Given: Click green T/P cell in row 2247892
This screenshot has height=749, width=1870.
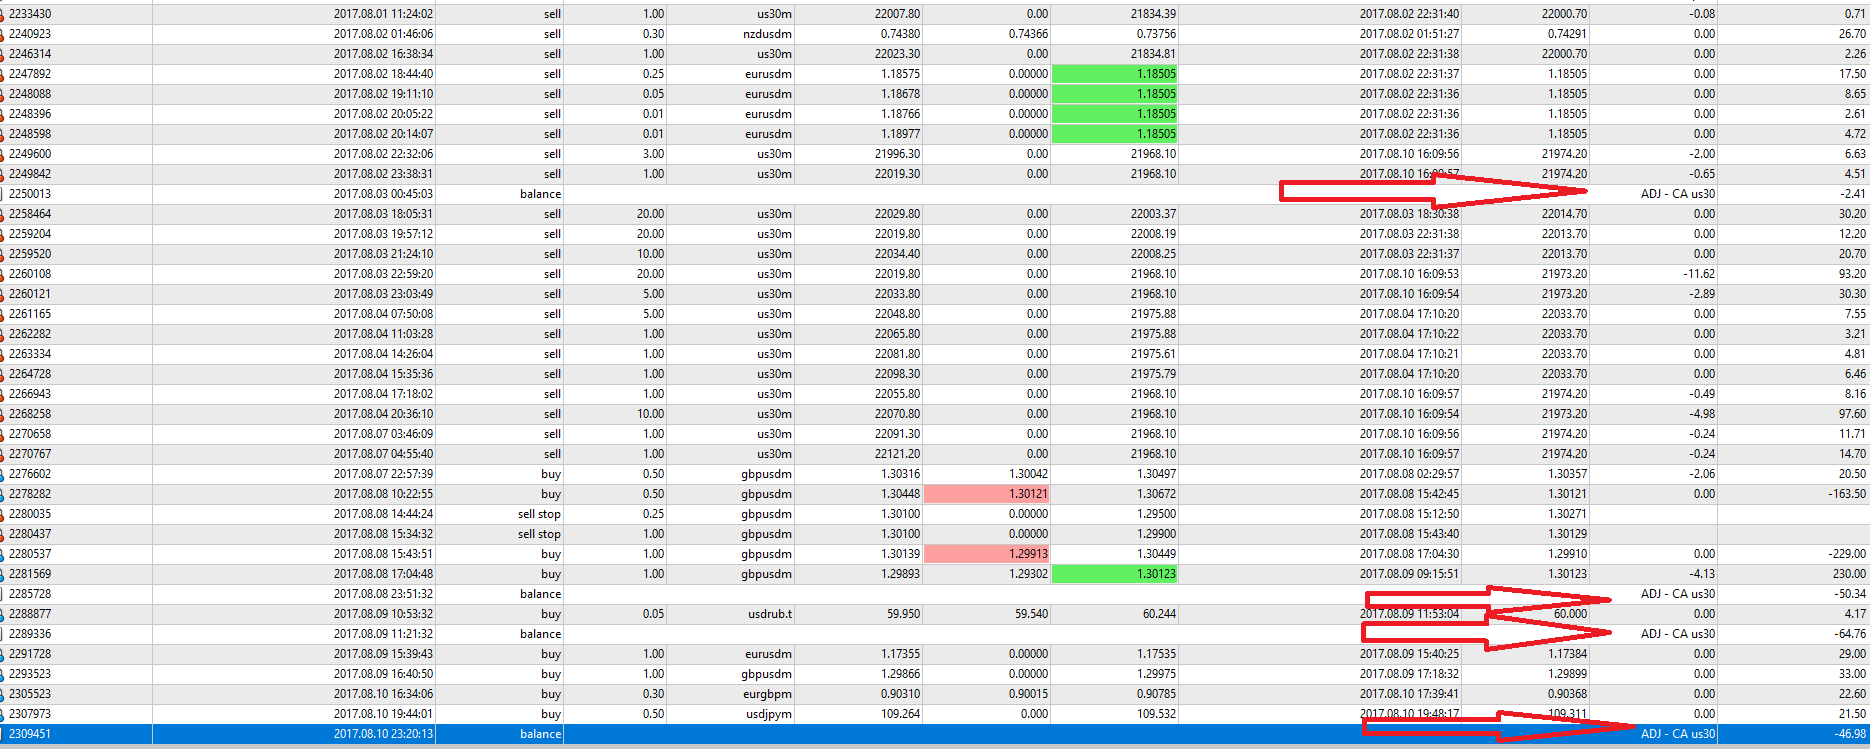Looking at the screenshot, I should coord(1114,74).
